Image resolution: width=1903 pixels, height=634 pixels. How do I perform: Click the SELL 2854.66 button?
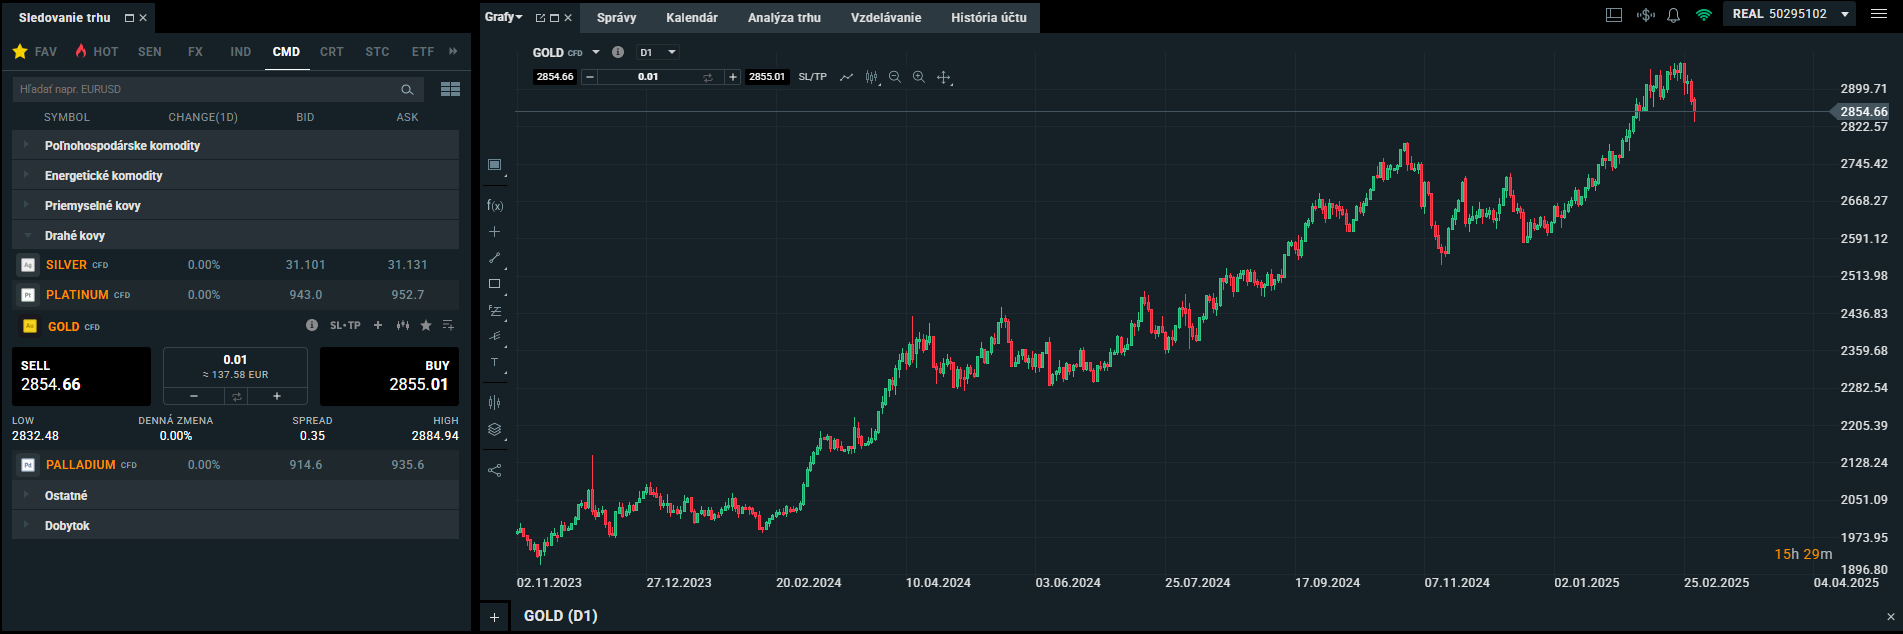click(x=81, y=376)
